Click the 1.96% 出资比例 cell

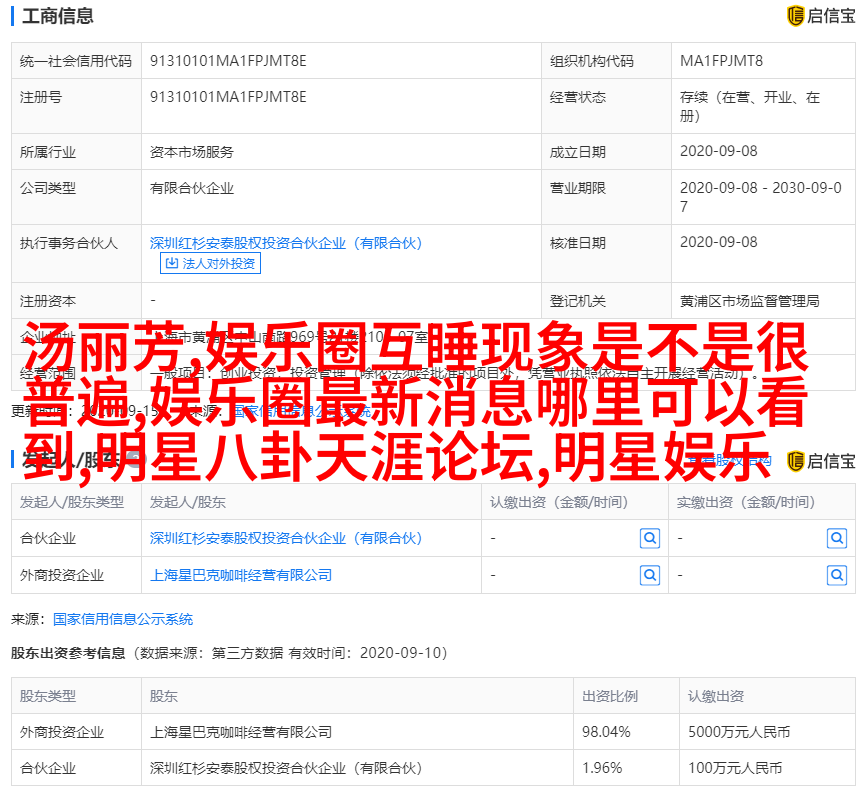602,768
